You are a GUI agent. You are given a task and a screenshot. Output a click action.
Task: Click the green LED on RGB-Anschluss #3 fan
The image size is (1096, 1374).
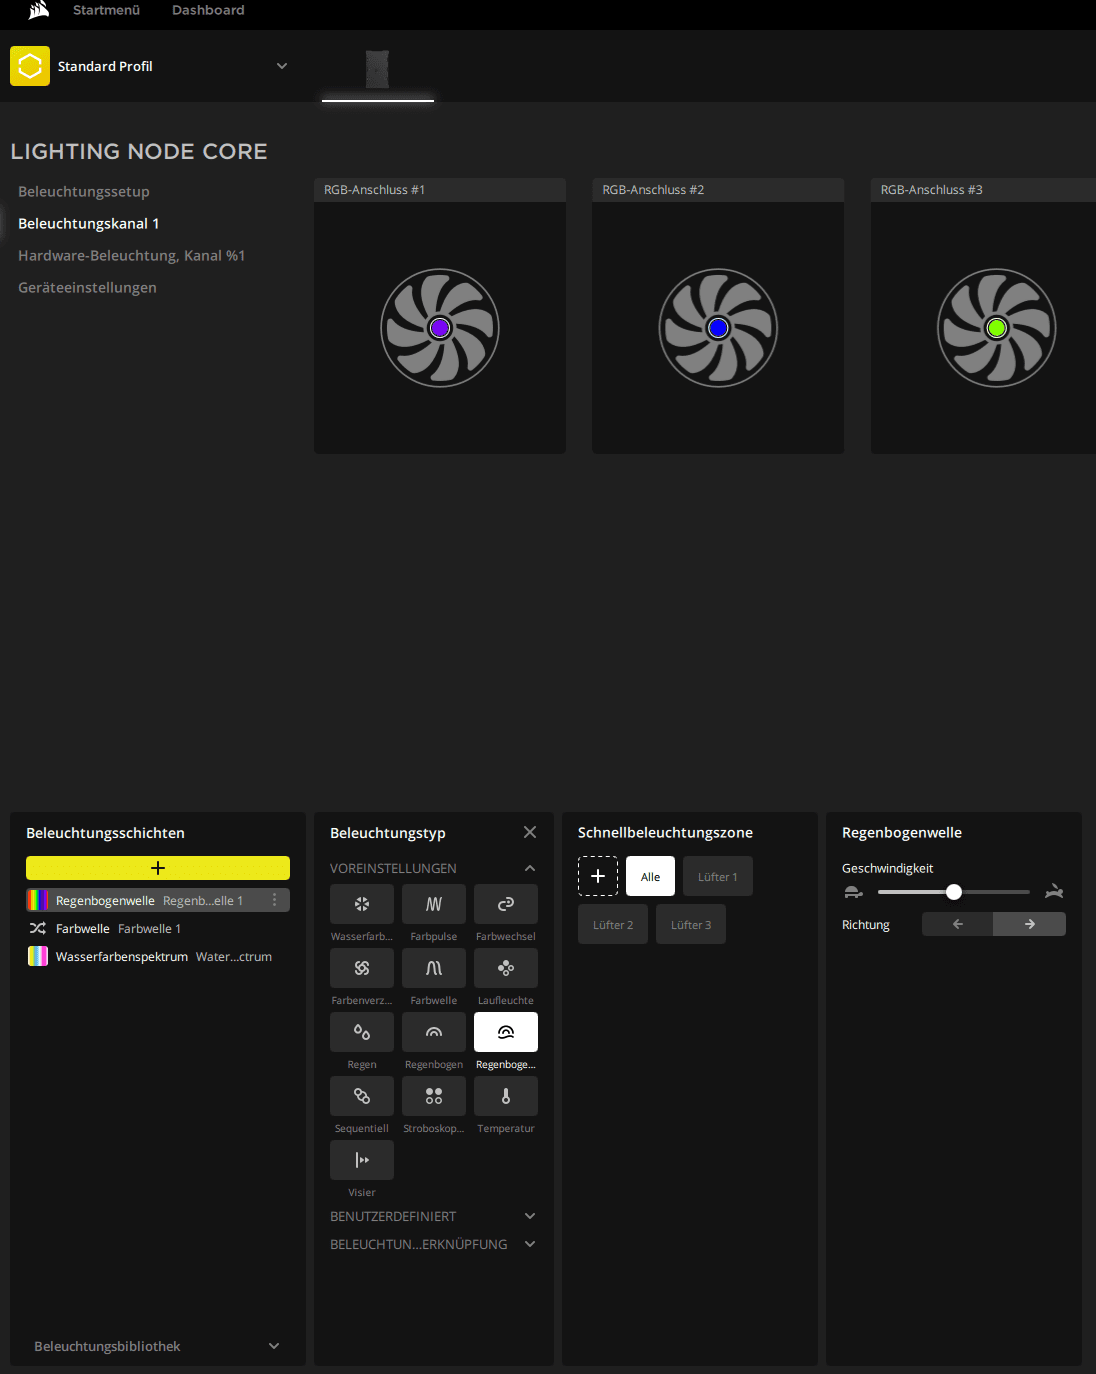[x=996, y=328]
